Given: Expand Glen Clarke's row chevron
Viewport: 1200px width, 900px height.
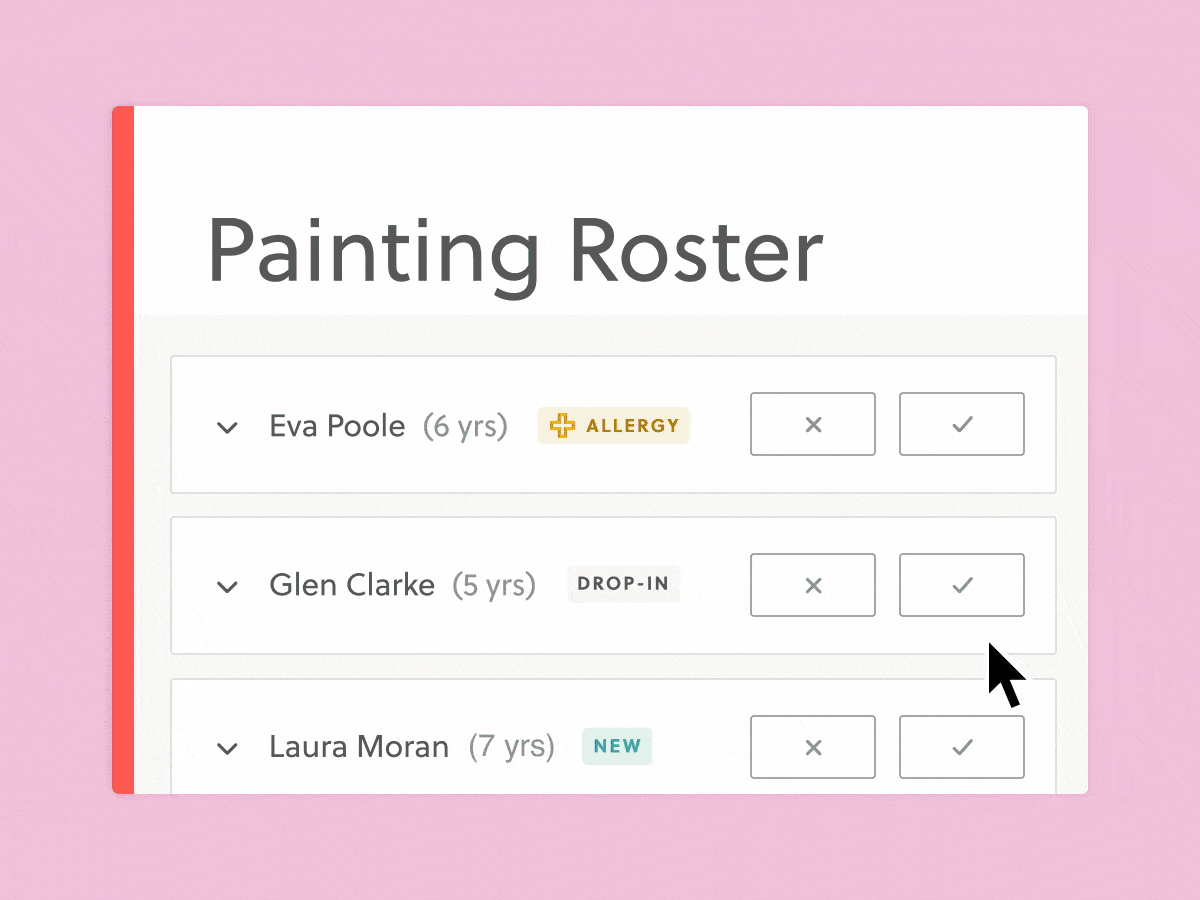Looking at the screenshot, I should coord(228,587).
